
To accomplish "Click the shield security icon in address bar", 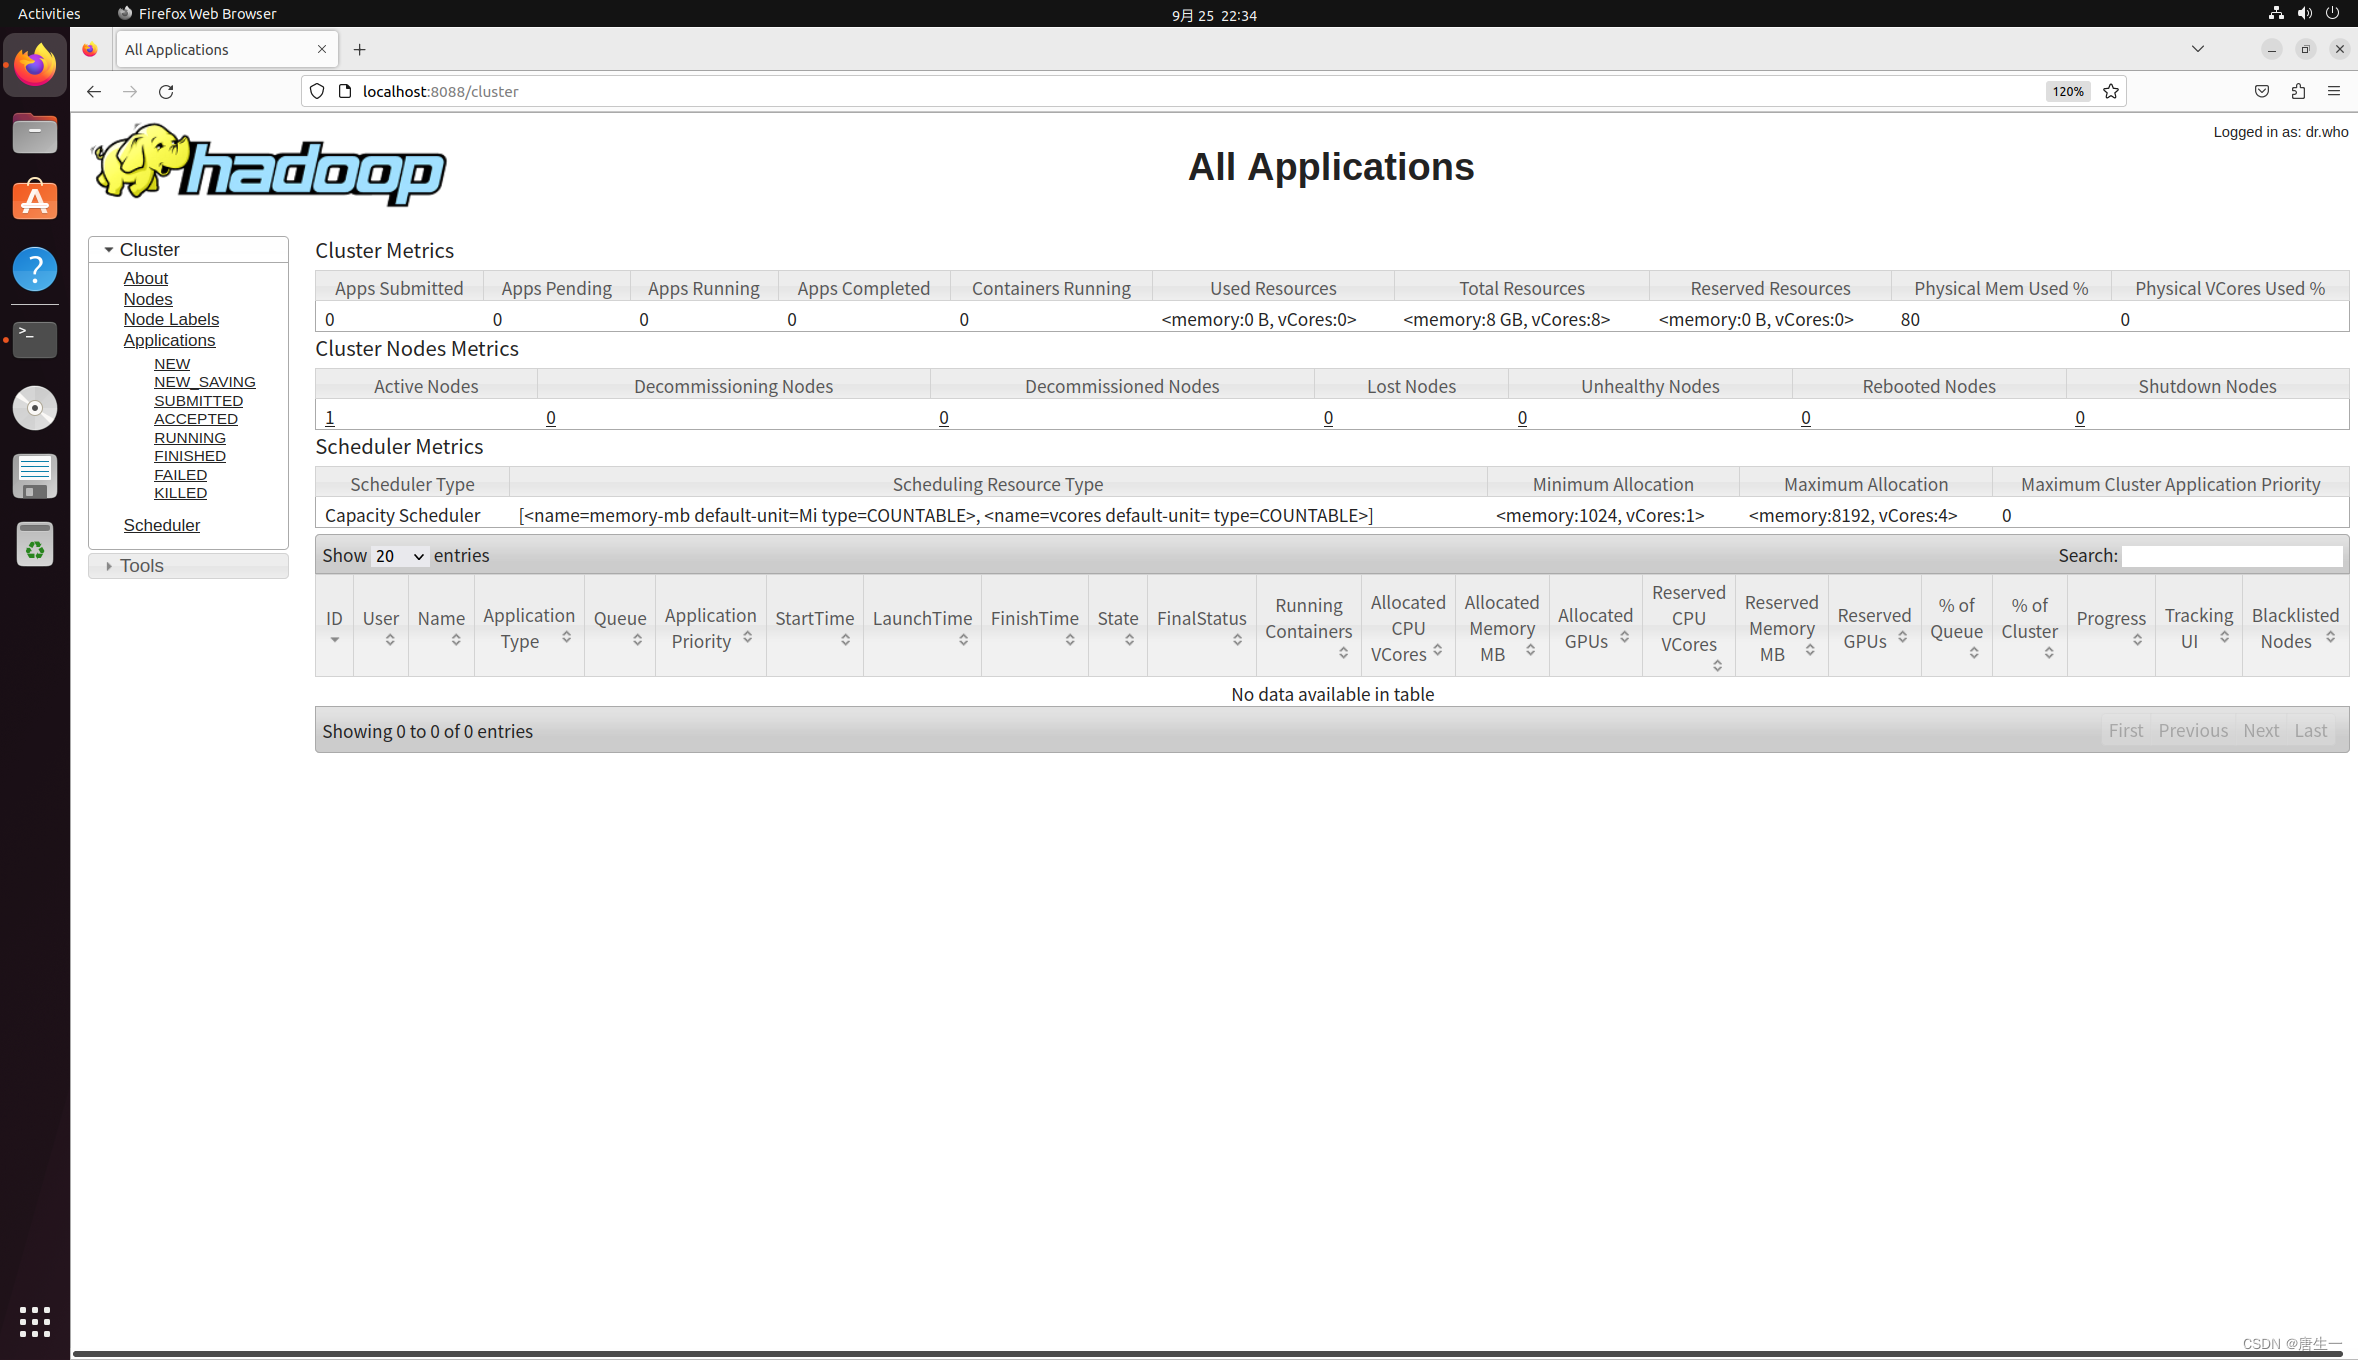I will (x=317, y=91).
